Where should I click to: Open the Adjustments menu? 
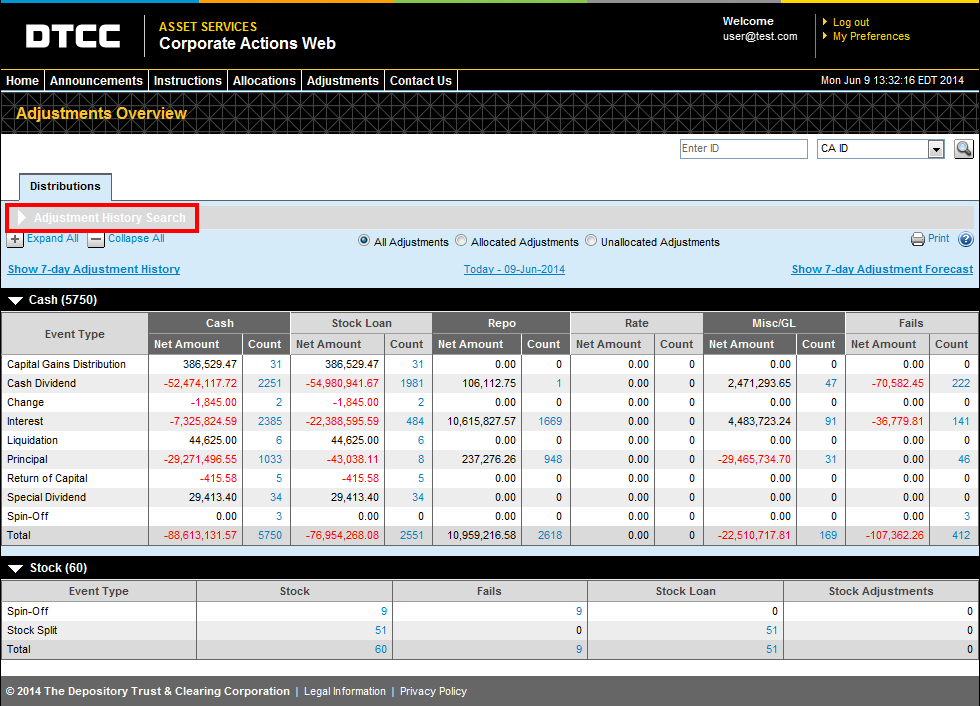pyautogui.click(x=342, y=81)
